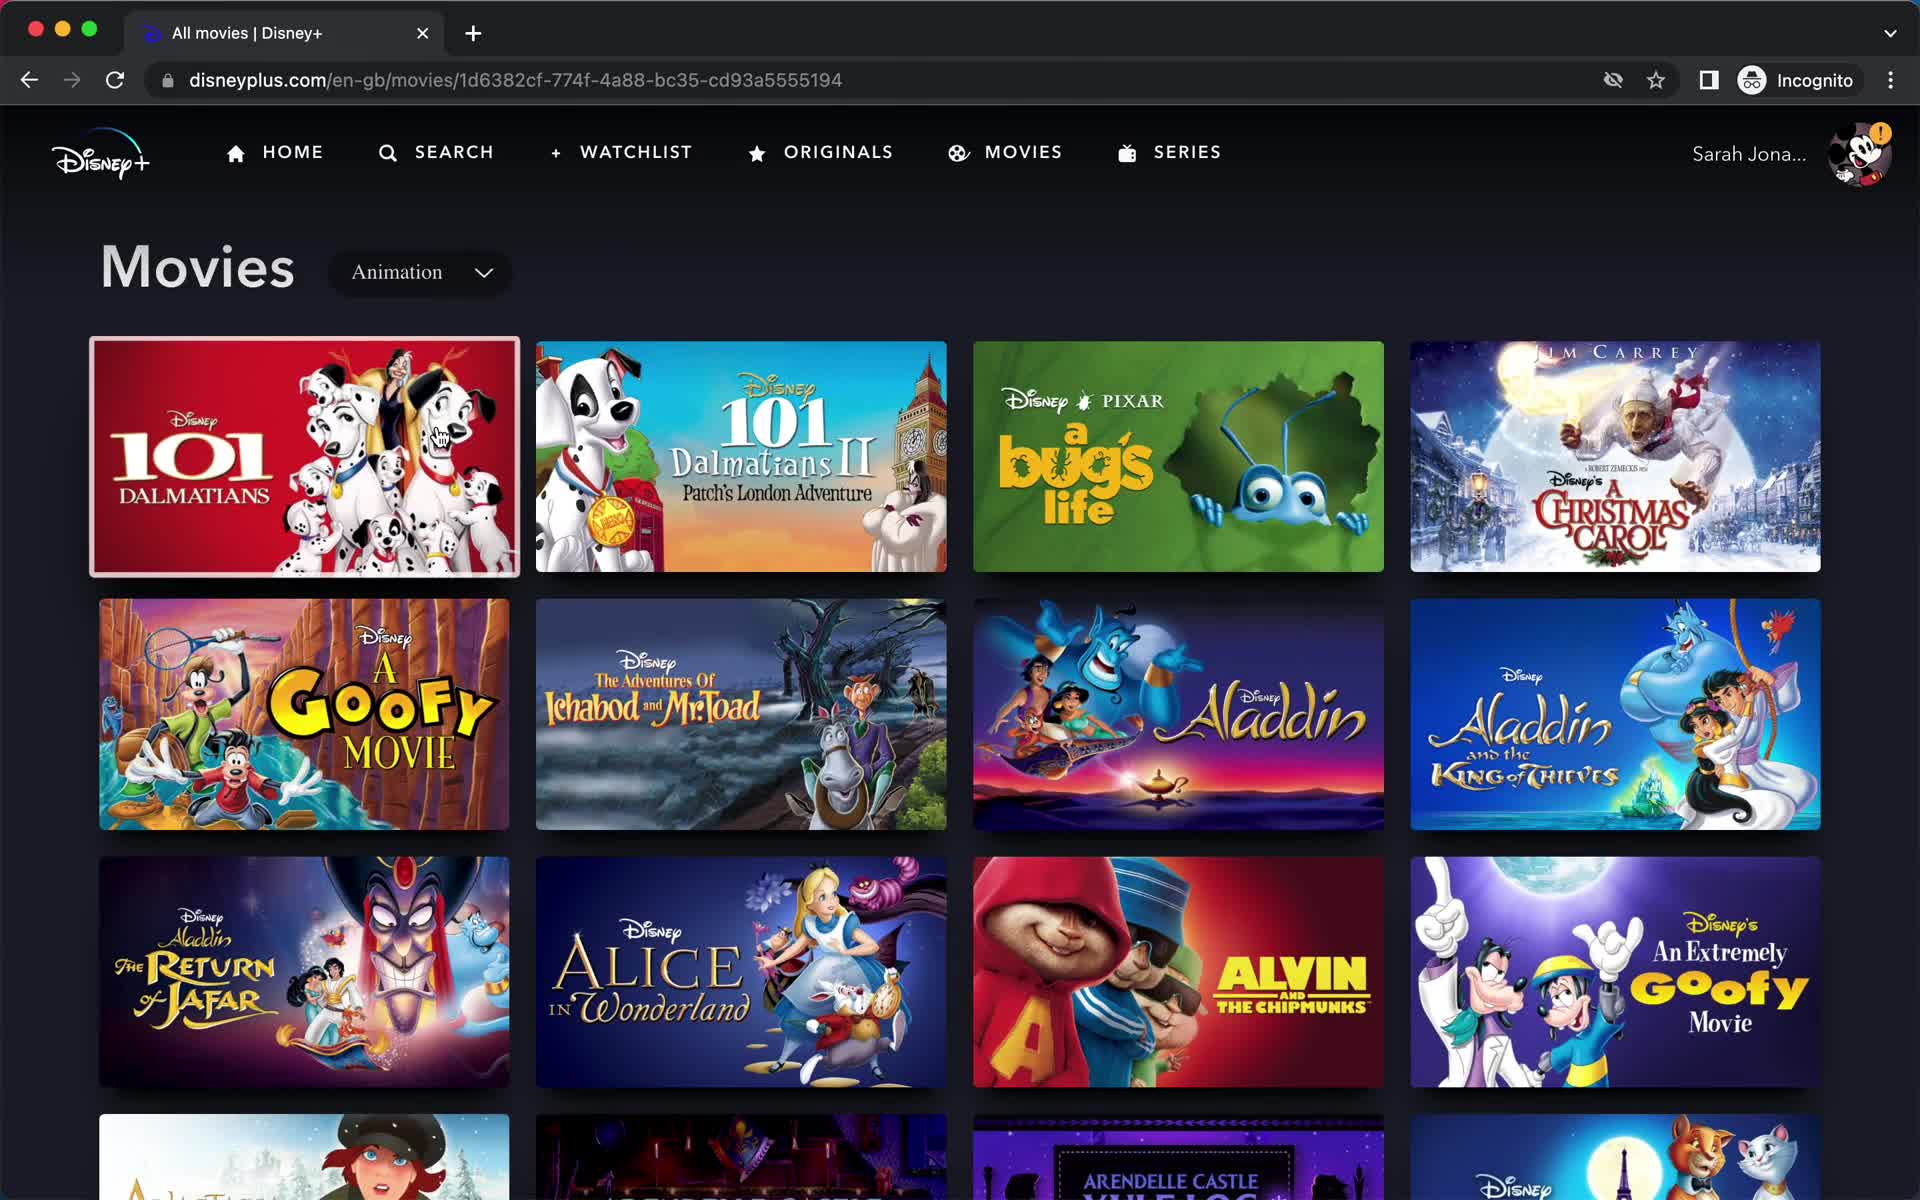
Task: Open SEARCH in navigation
Action: 454,152
